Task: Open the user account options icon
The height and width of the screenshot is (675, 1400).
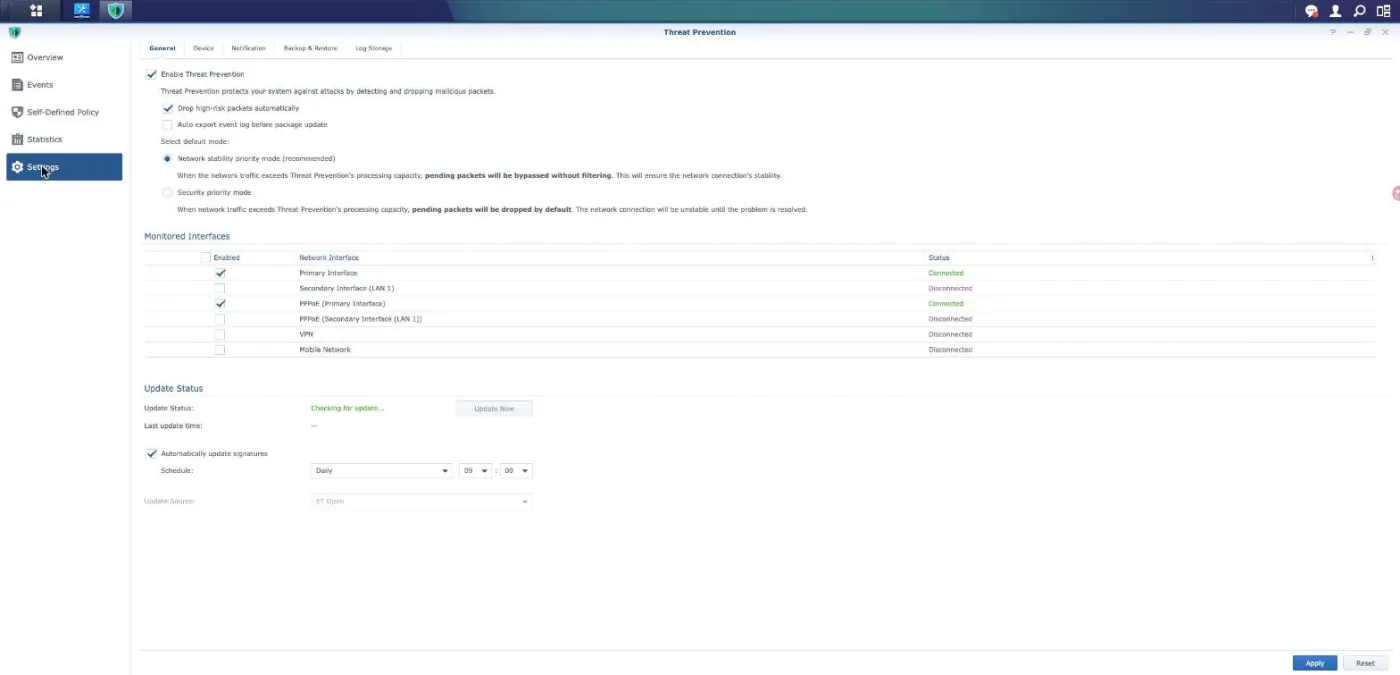Action: (x=1335, y=11)
